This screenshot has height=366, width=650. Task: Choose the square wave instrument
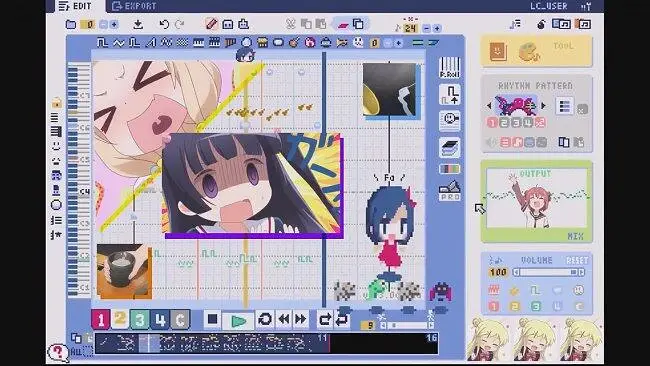pyautogui.click(x=102, y=42)
